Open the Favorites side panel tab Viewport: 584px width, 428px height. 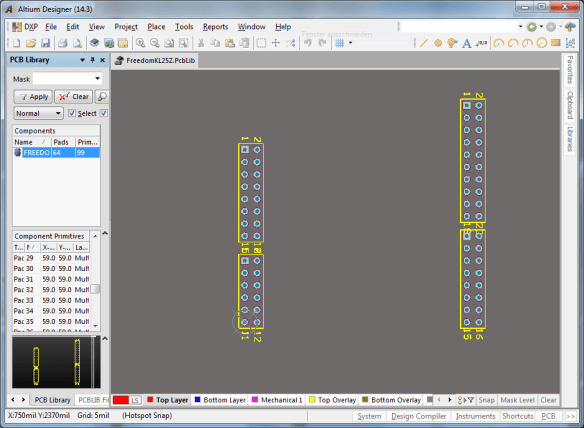coord(570,70)
